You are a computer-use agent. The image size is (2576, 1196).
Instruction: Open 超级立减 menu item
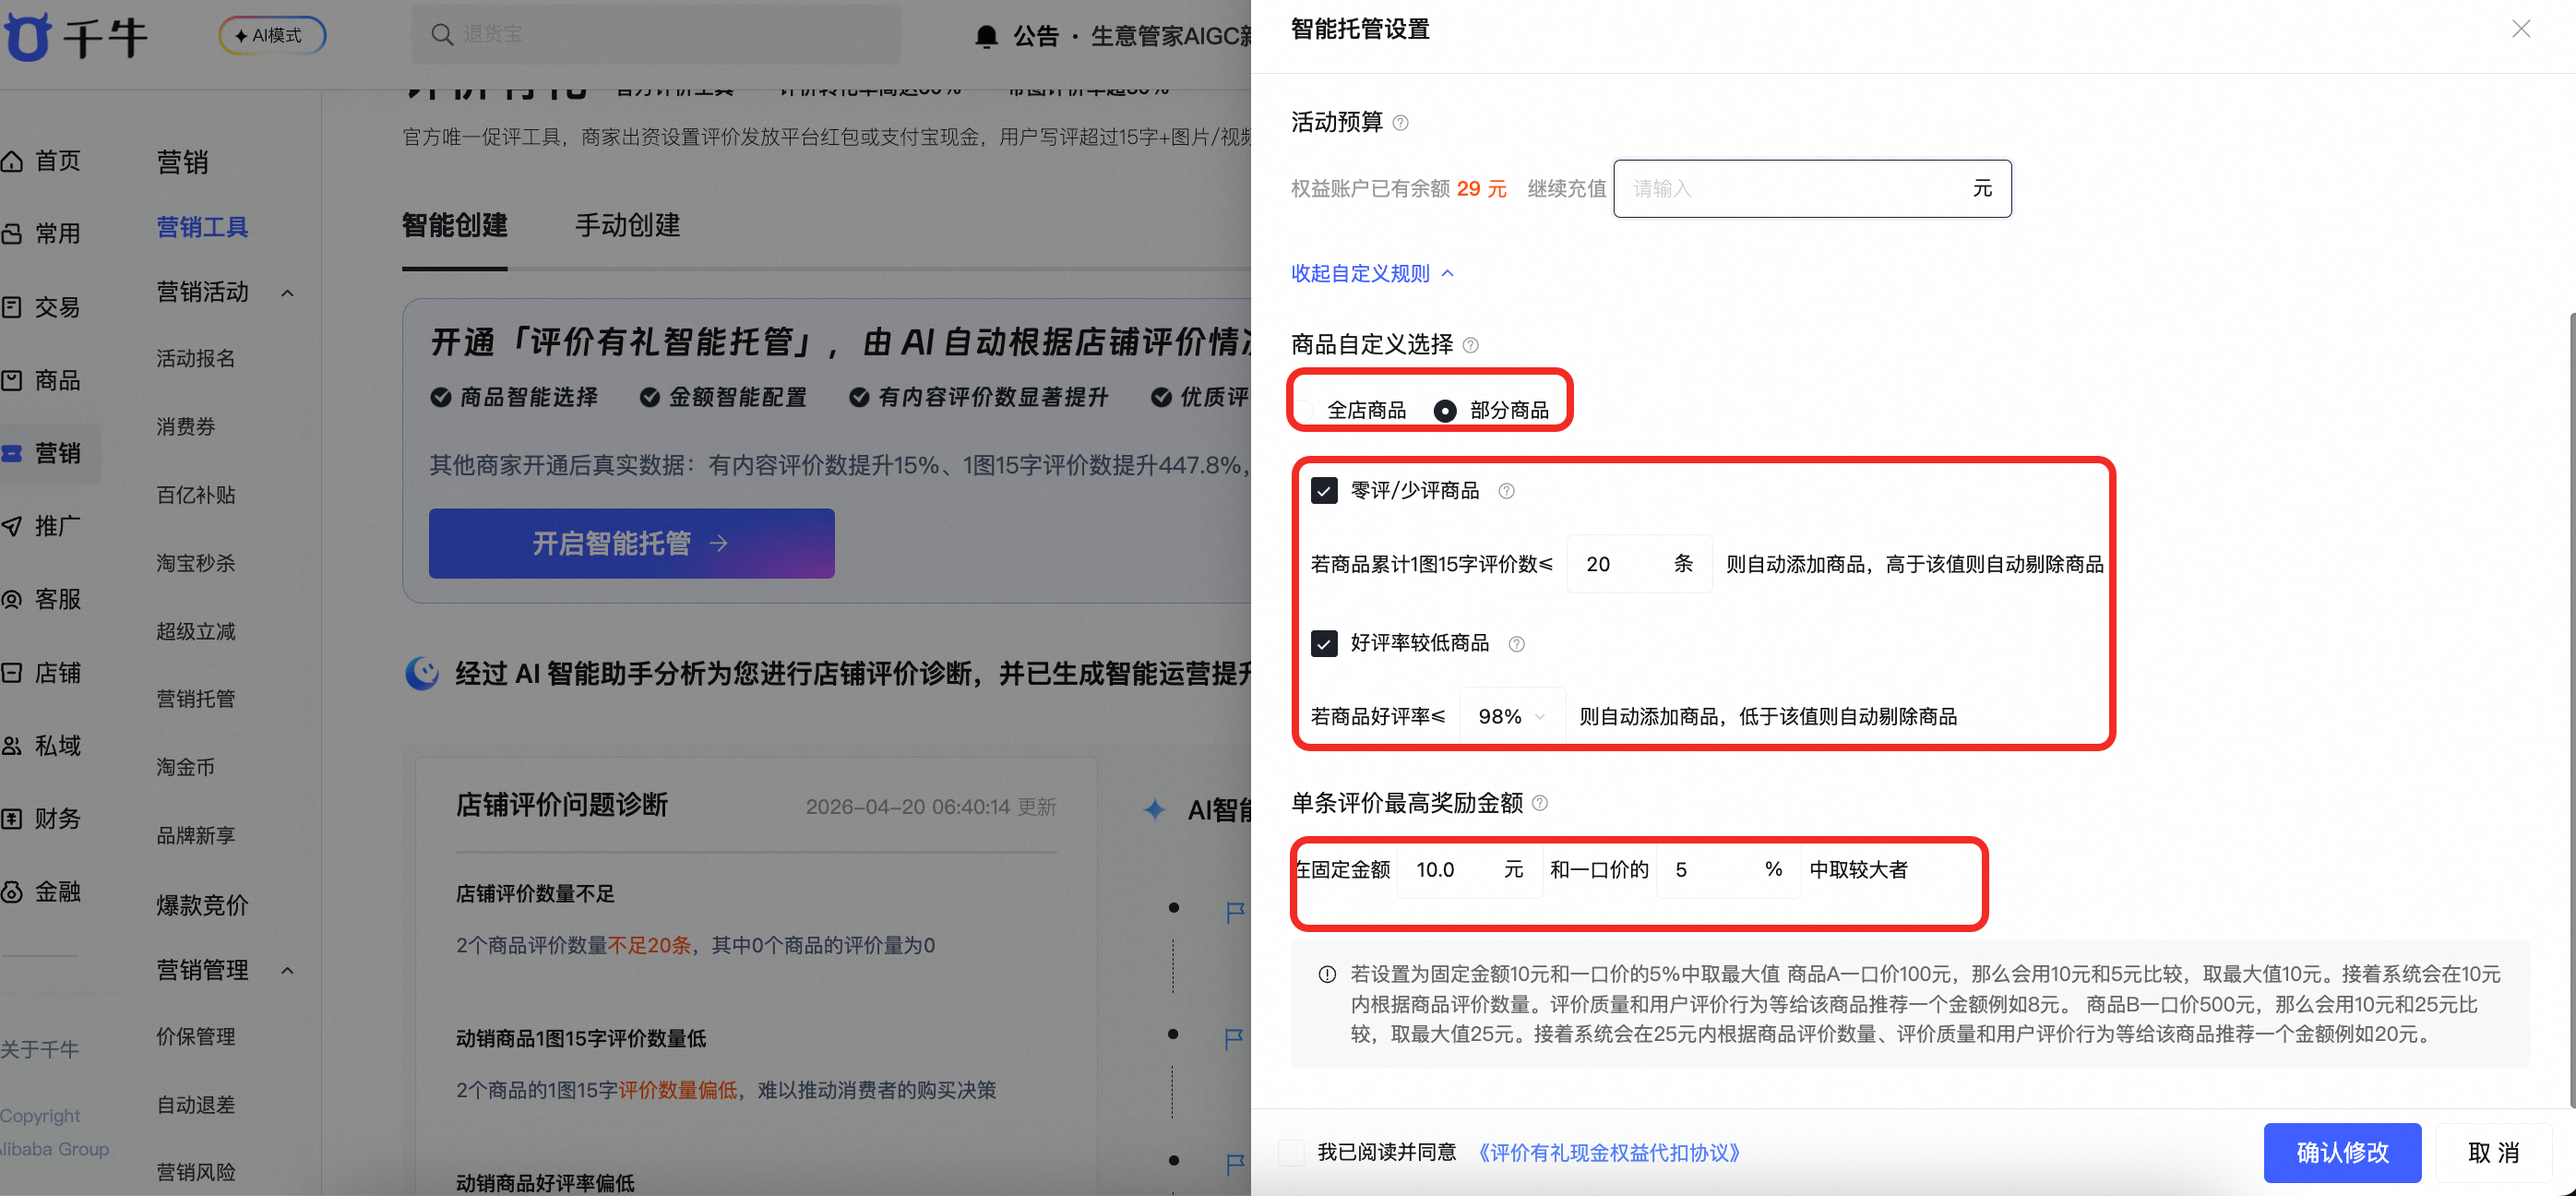(x=195, y=631)
